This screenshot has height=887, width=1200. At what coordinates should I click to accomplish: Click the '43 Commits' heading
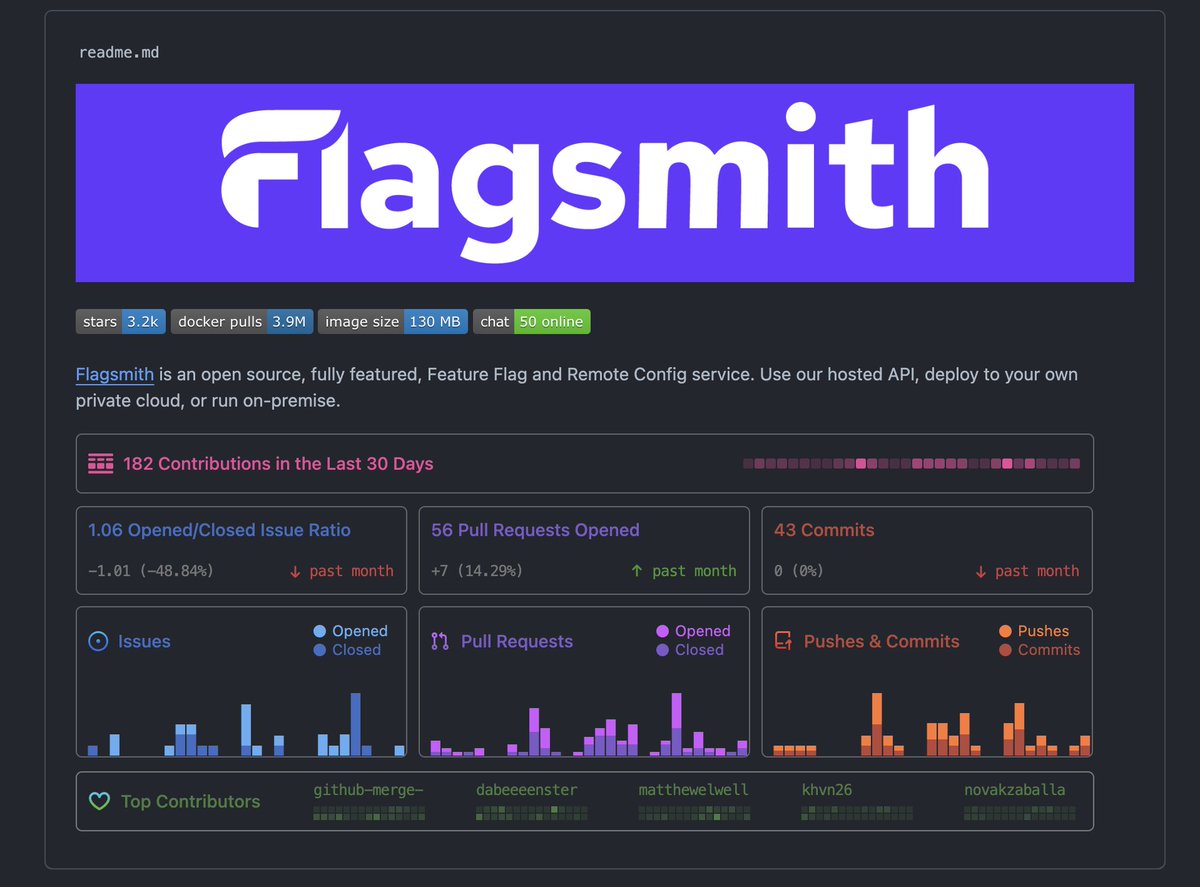coord(824,530)
